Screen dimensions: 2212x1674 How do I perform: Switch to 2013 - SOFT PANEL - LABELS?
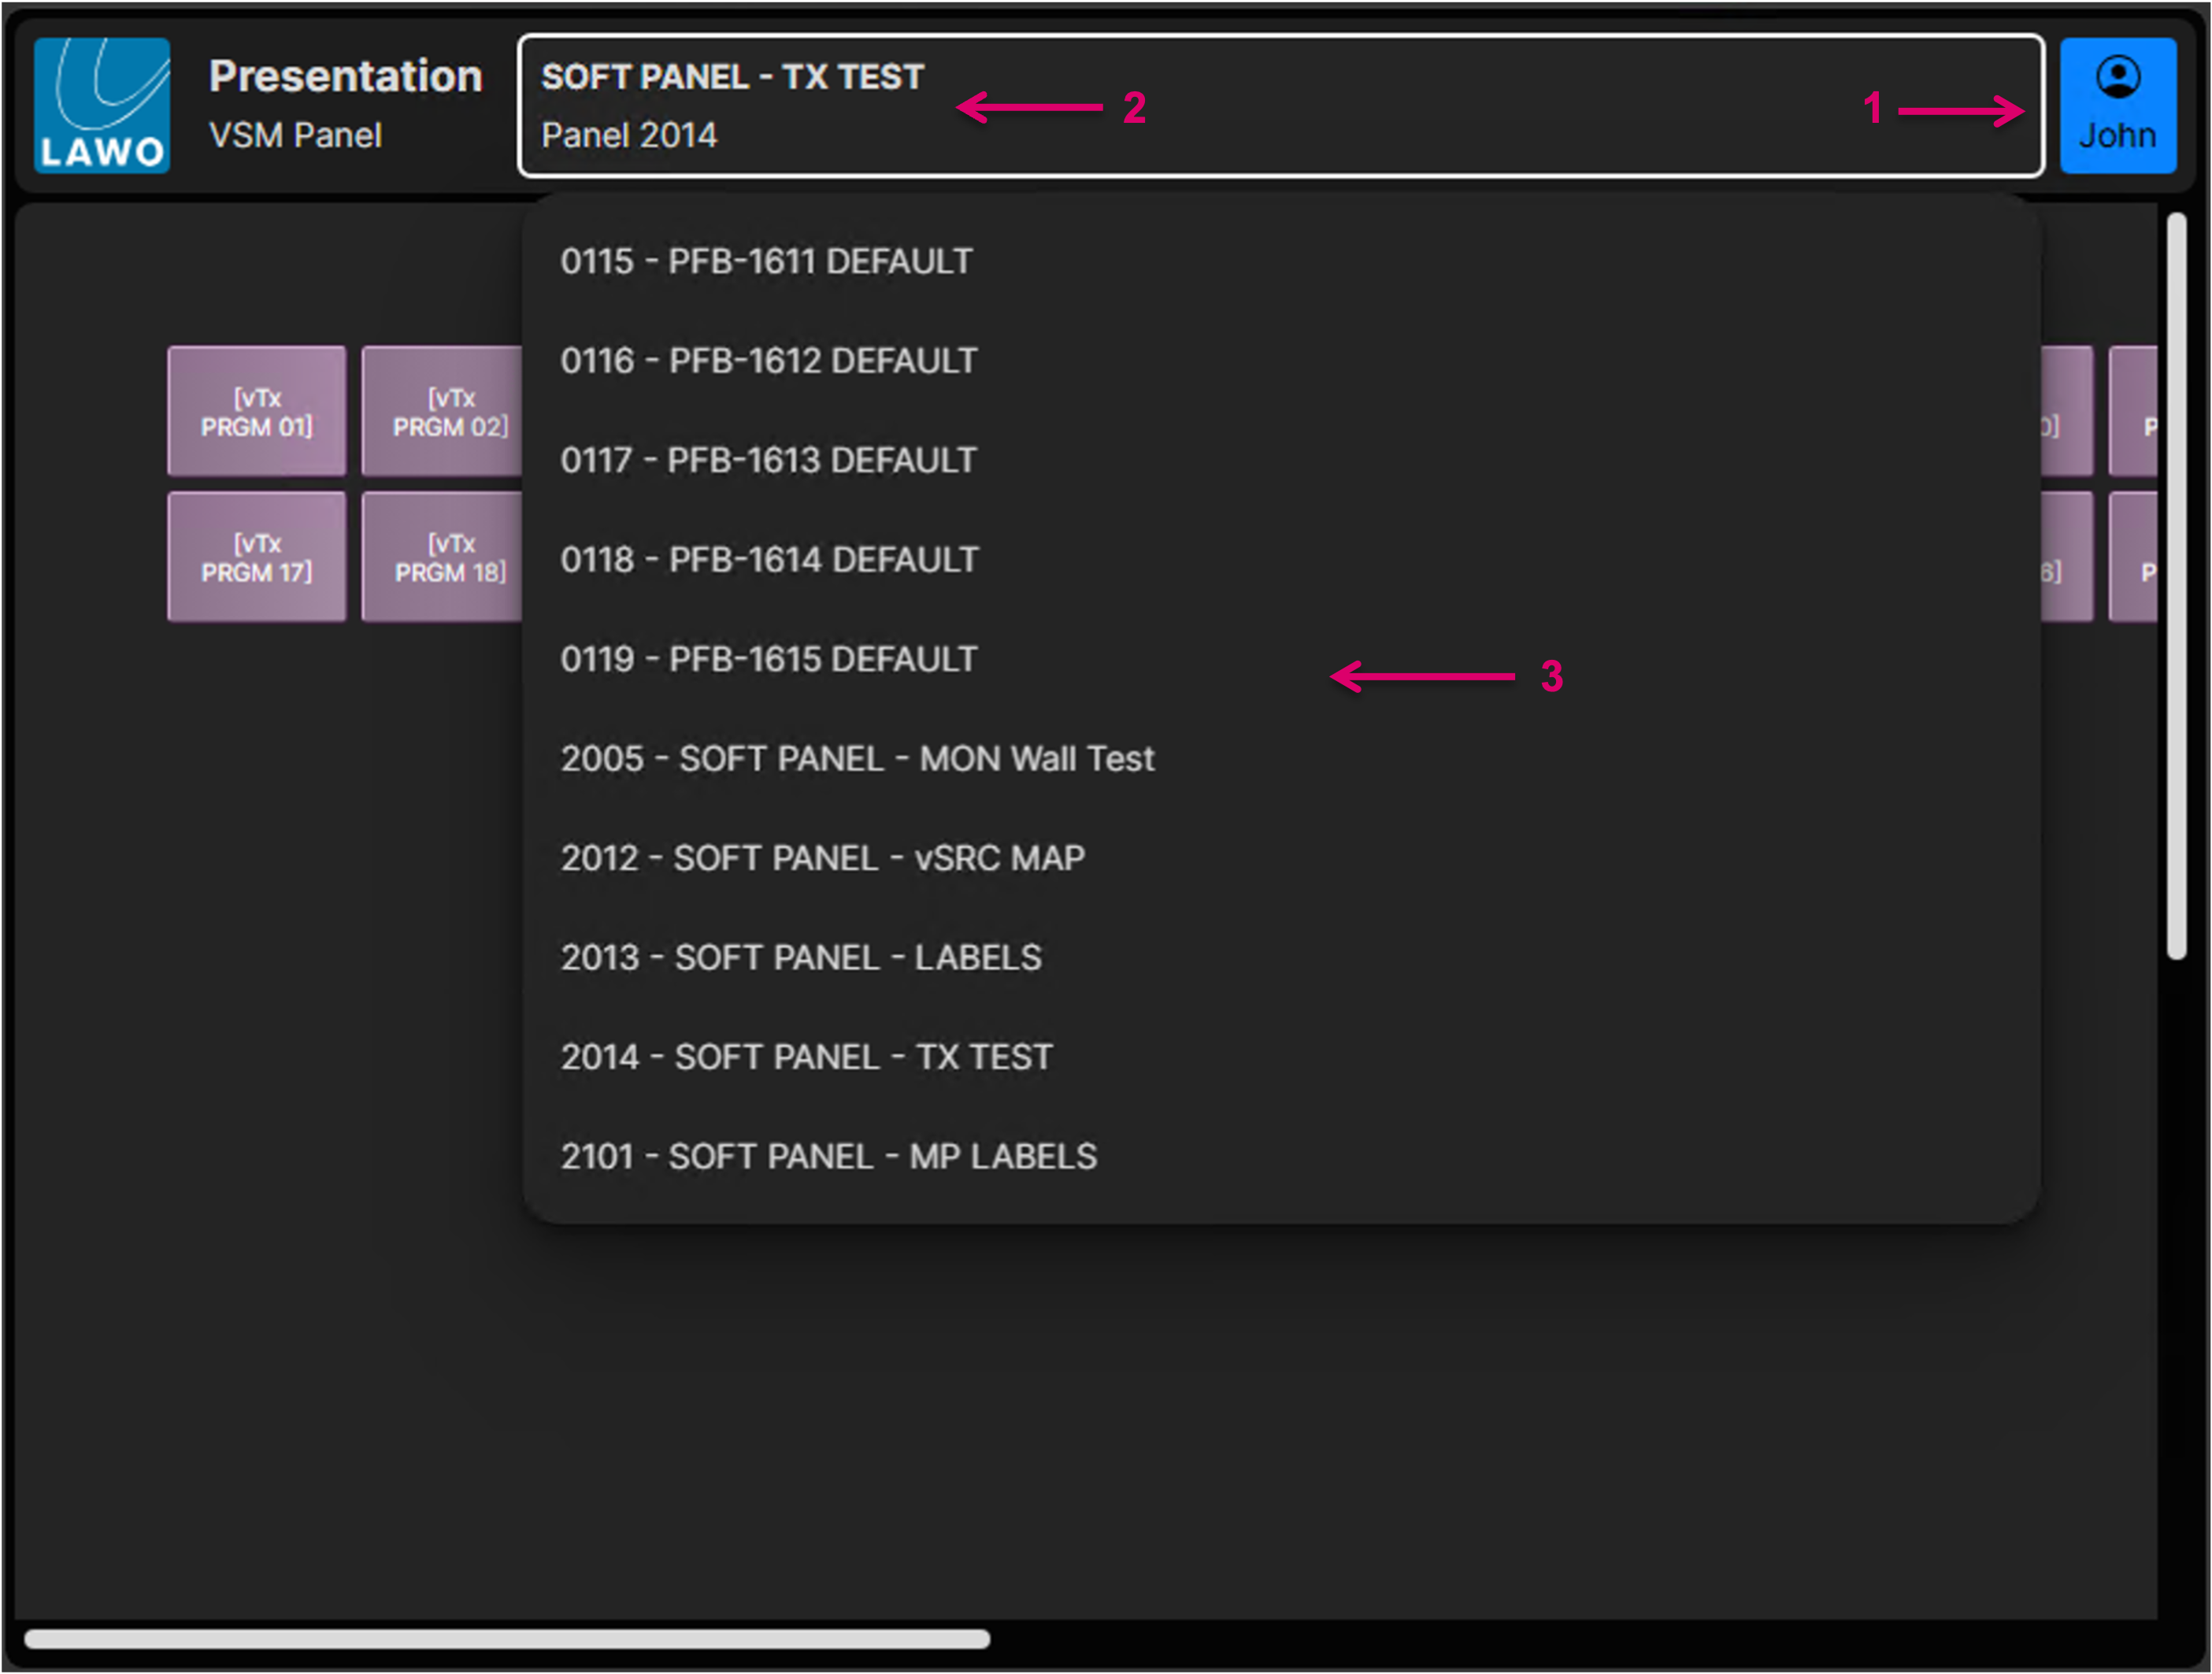tap(801, 957)
